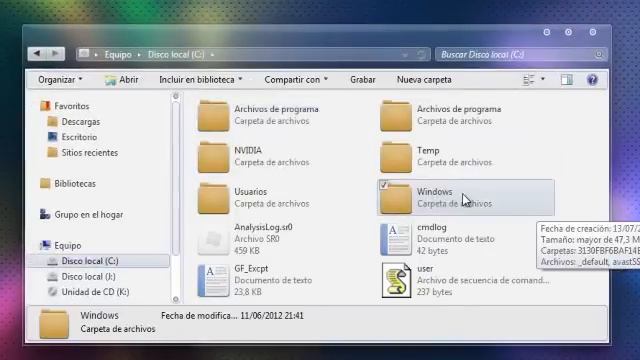Click Equipo in the address breadcrumb
Image resolution: width=640 pixels, height=360 pixels.
point(118,55)
